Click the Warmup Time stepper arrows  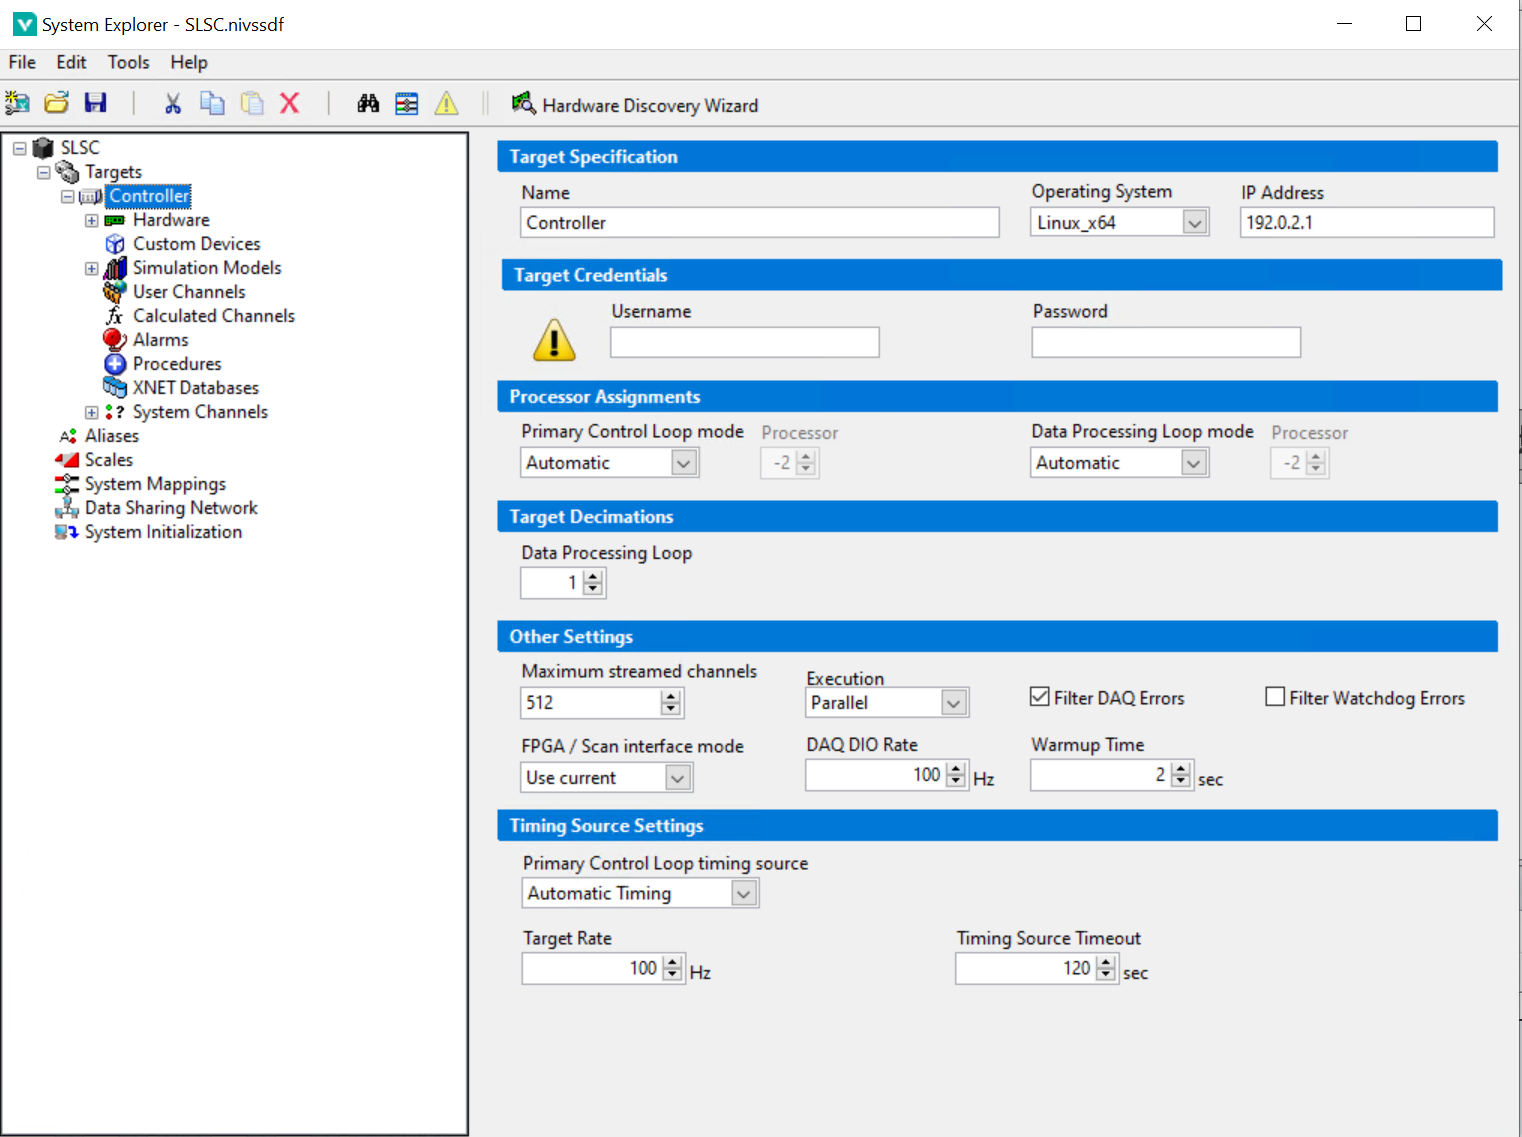click(x=1181, y=775)
